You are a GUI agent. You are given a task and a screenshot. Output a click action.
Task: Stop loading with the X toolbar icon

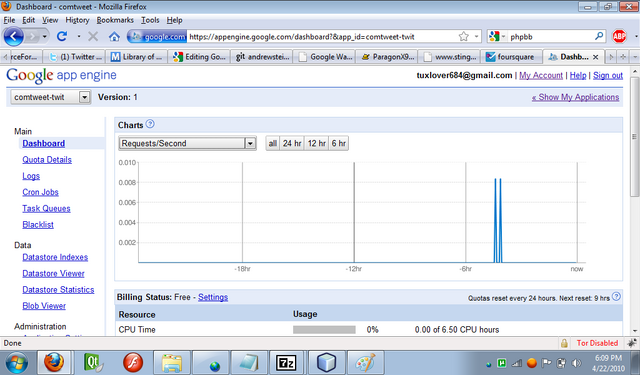tap(93, 37)
